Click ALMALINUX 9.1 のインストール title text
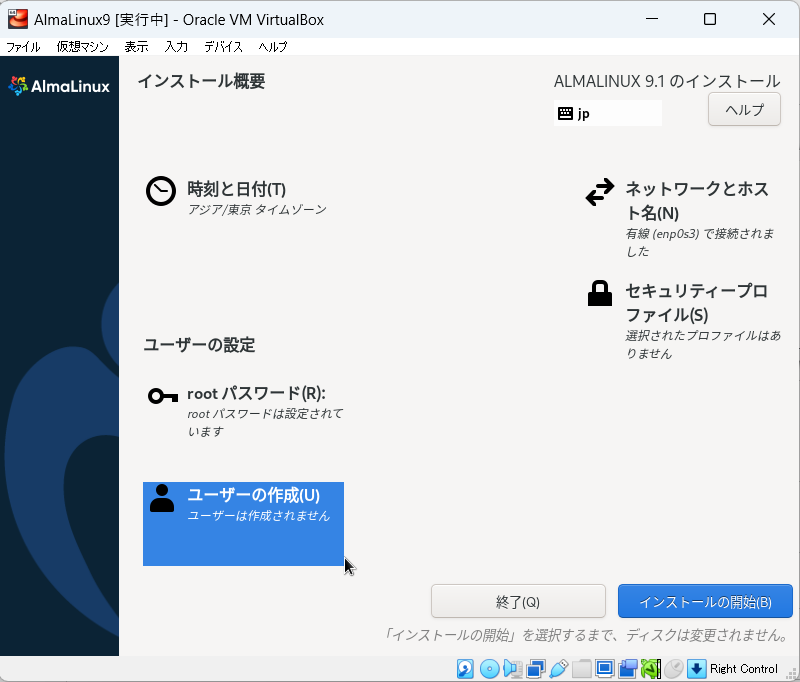 pos(667,81)
